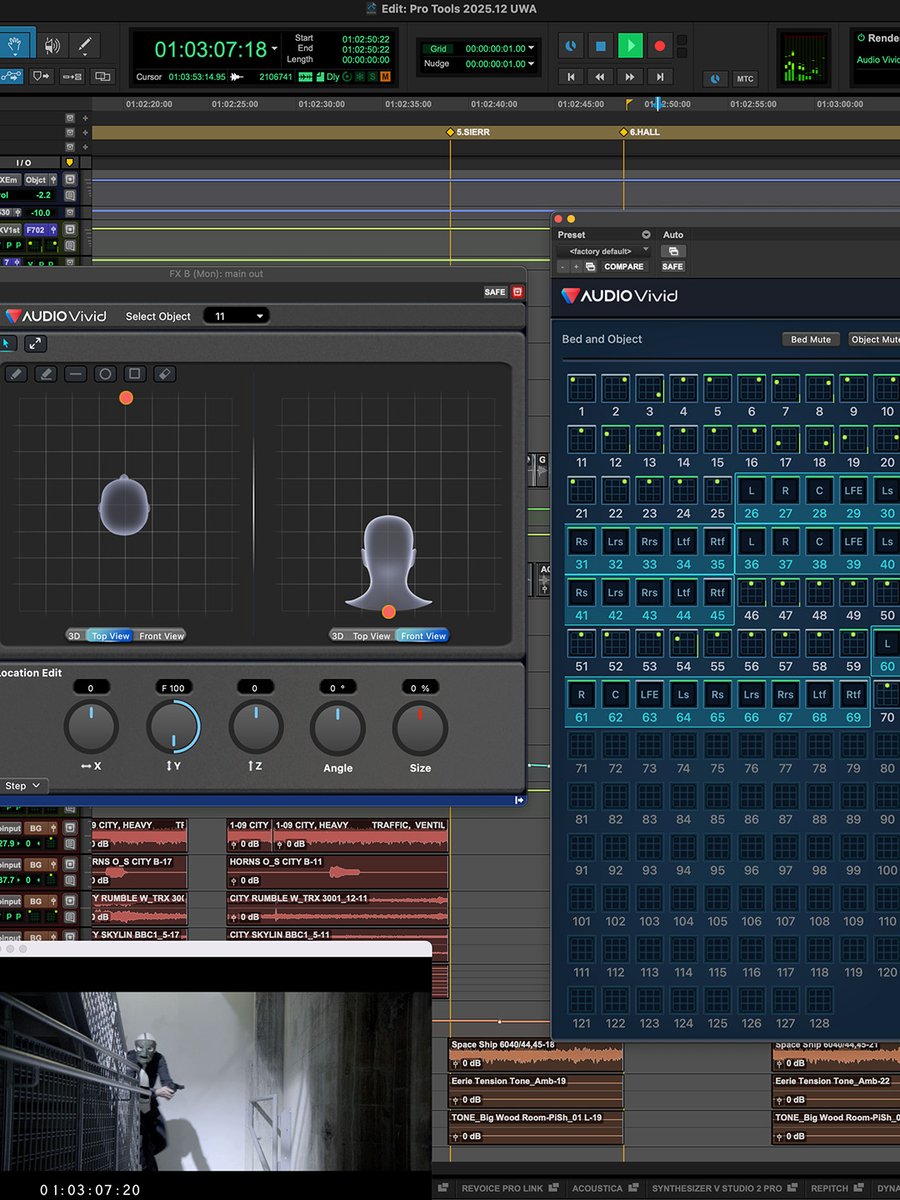
Task: Select the Scrubber speaker tool
Action: [52, 45]
